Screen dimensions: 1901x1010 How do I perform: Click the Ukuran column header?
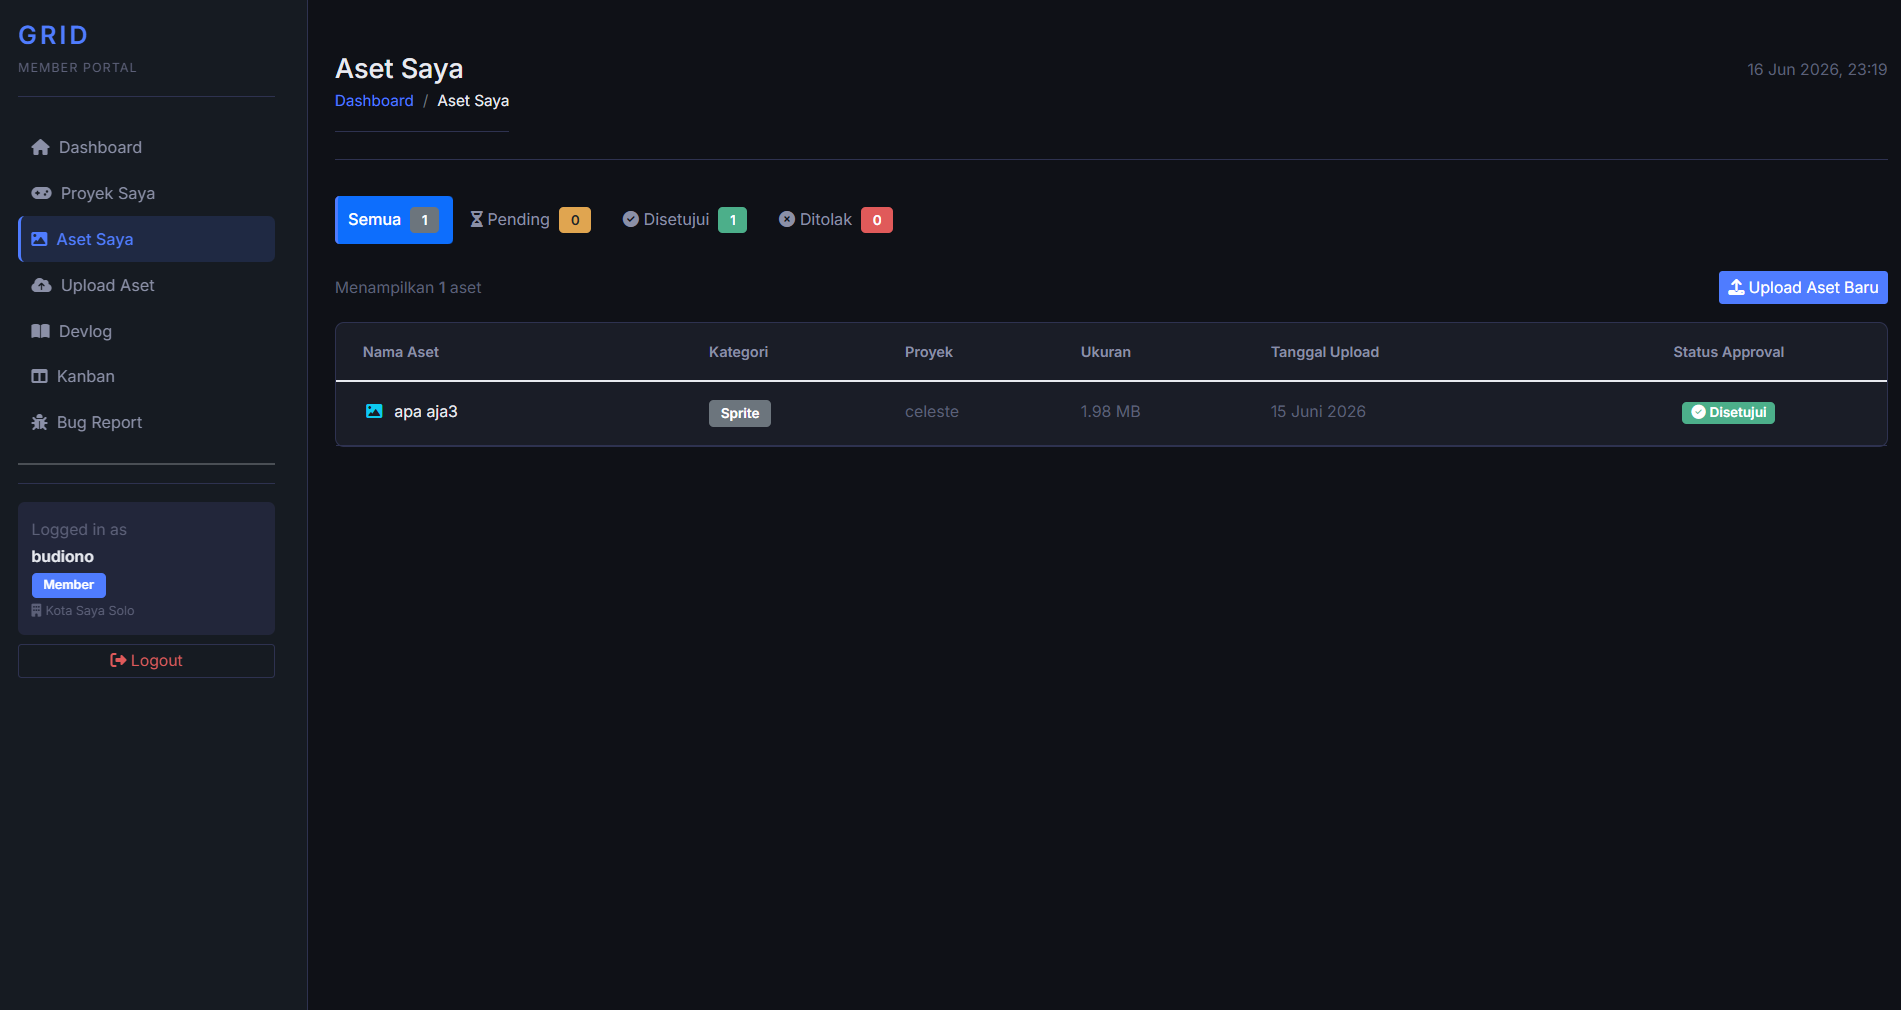click(x=1106, y=352)
